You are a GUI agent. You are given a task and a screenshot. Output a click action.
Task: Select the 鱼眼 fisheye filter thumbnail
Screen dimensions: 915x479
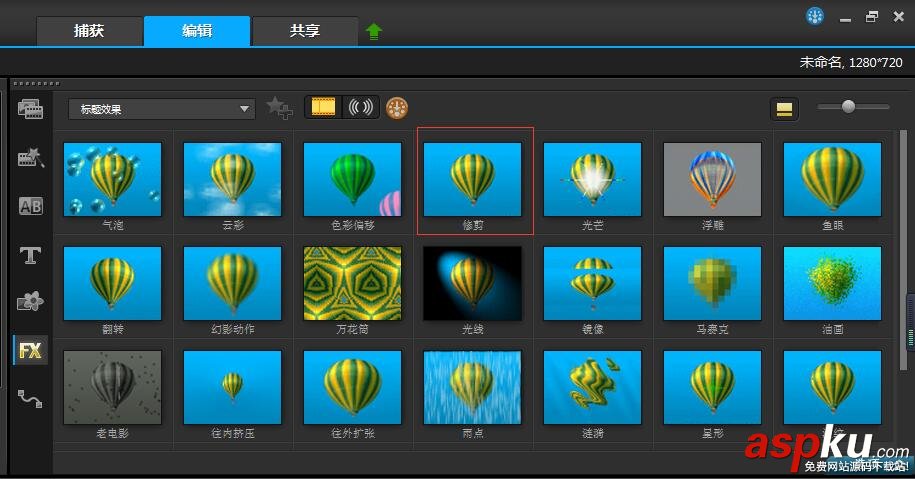833,180
